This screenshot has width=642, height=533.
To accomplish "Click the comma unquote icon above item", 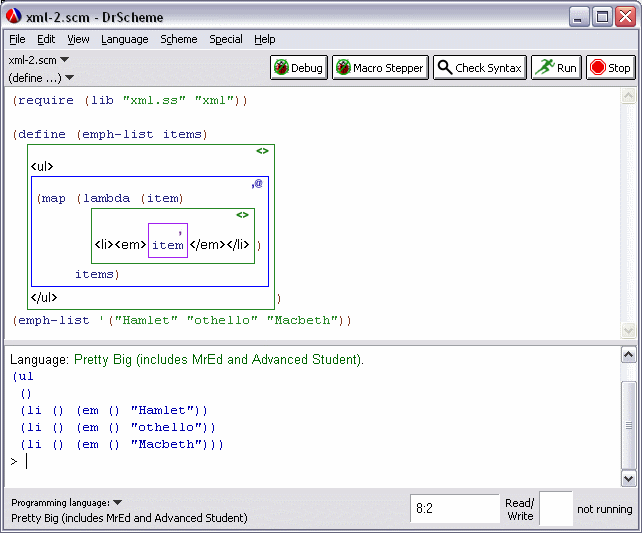I will (180, 233).
